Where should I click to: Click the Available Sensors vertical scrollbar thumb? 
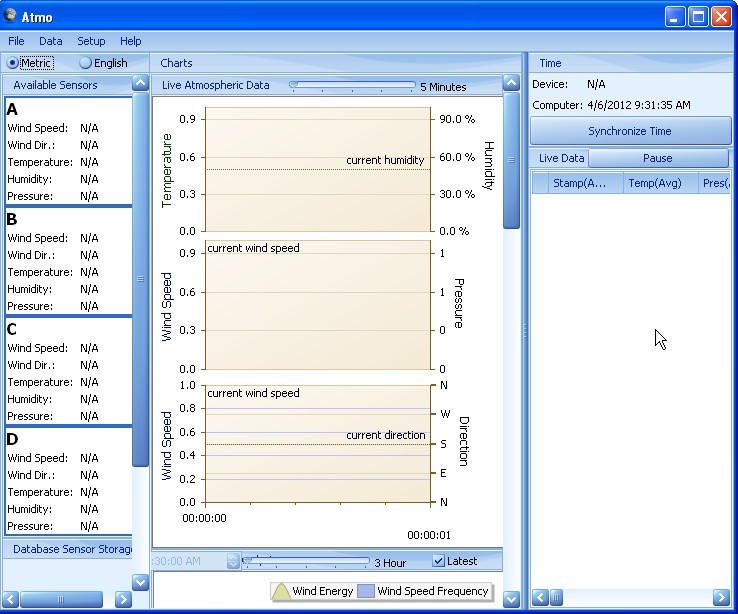140,279
